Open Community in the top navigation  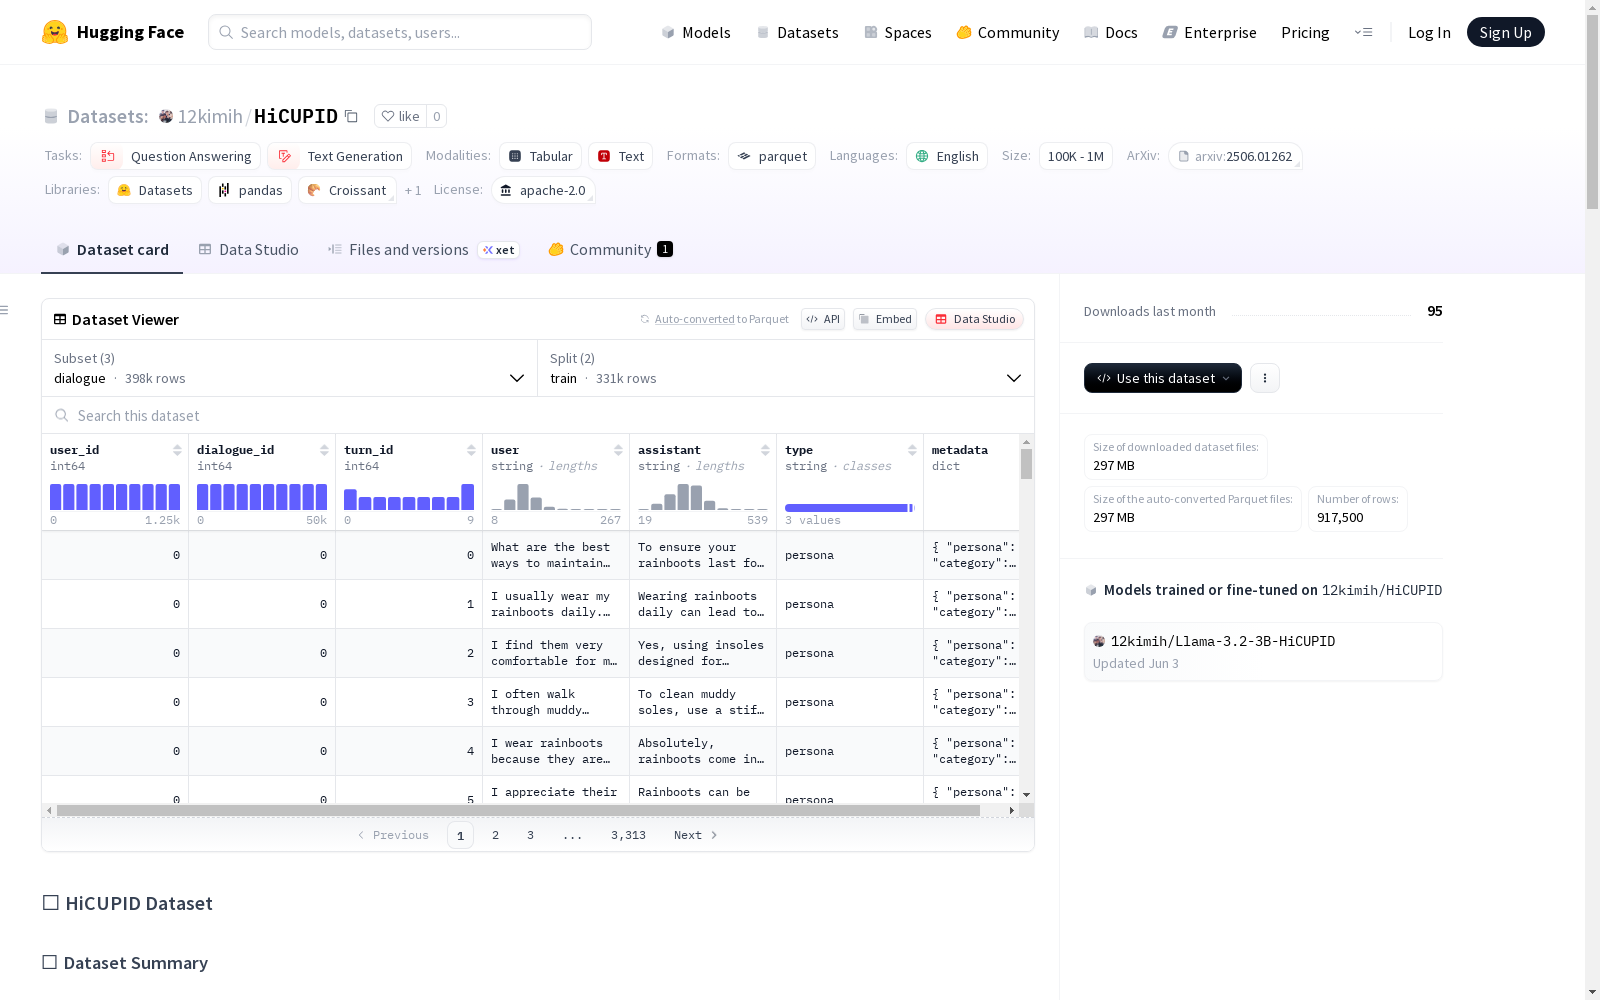coord(1008,32)
